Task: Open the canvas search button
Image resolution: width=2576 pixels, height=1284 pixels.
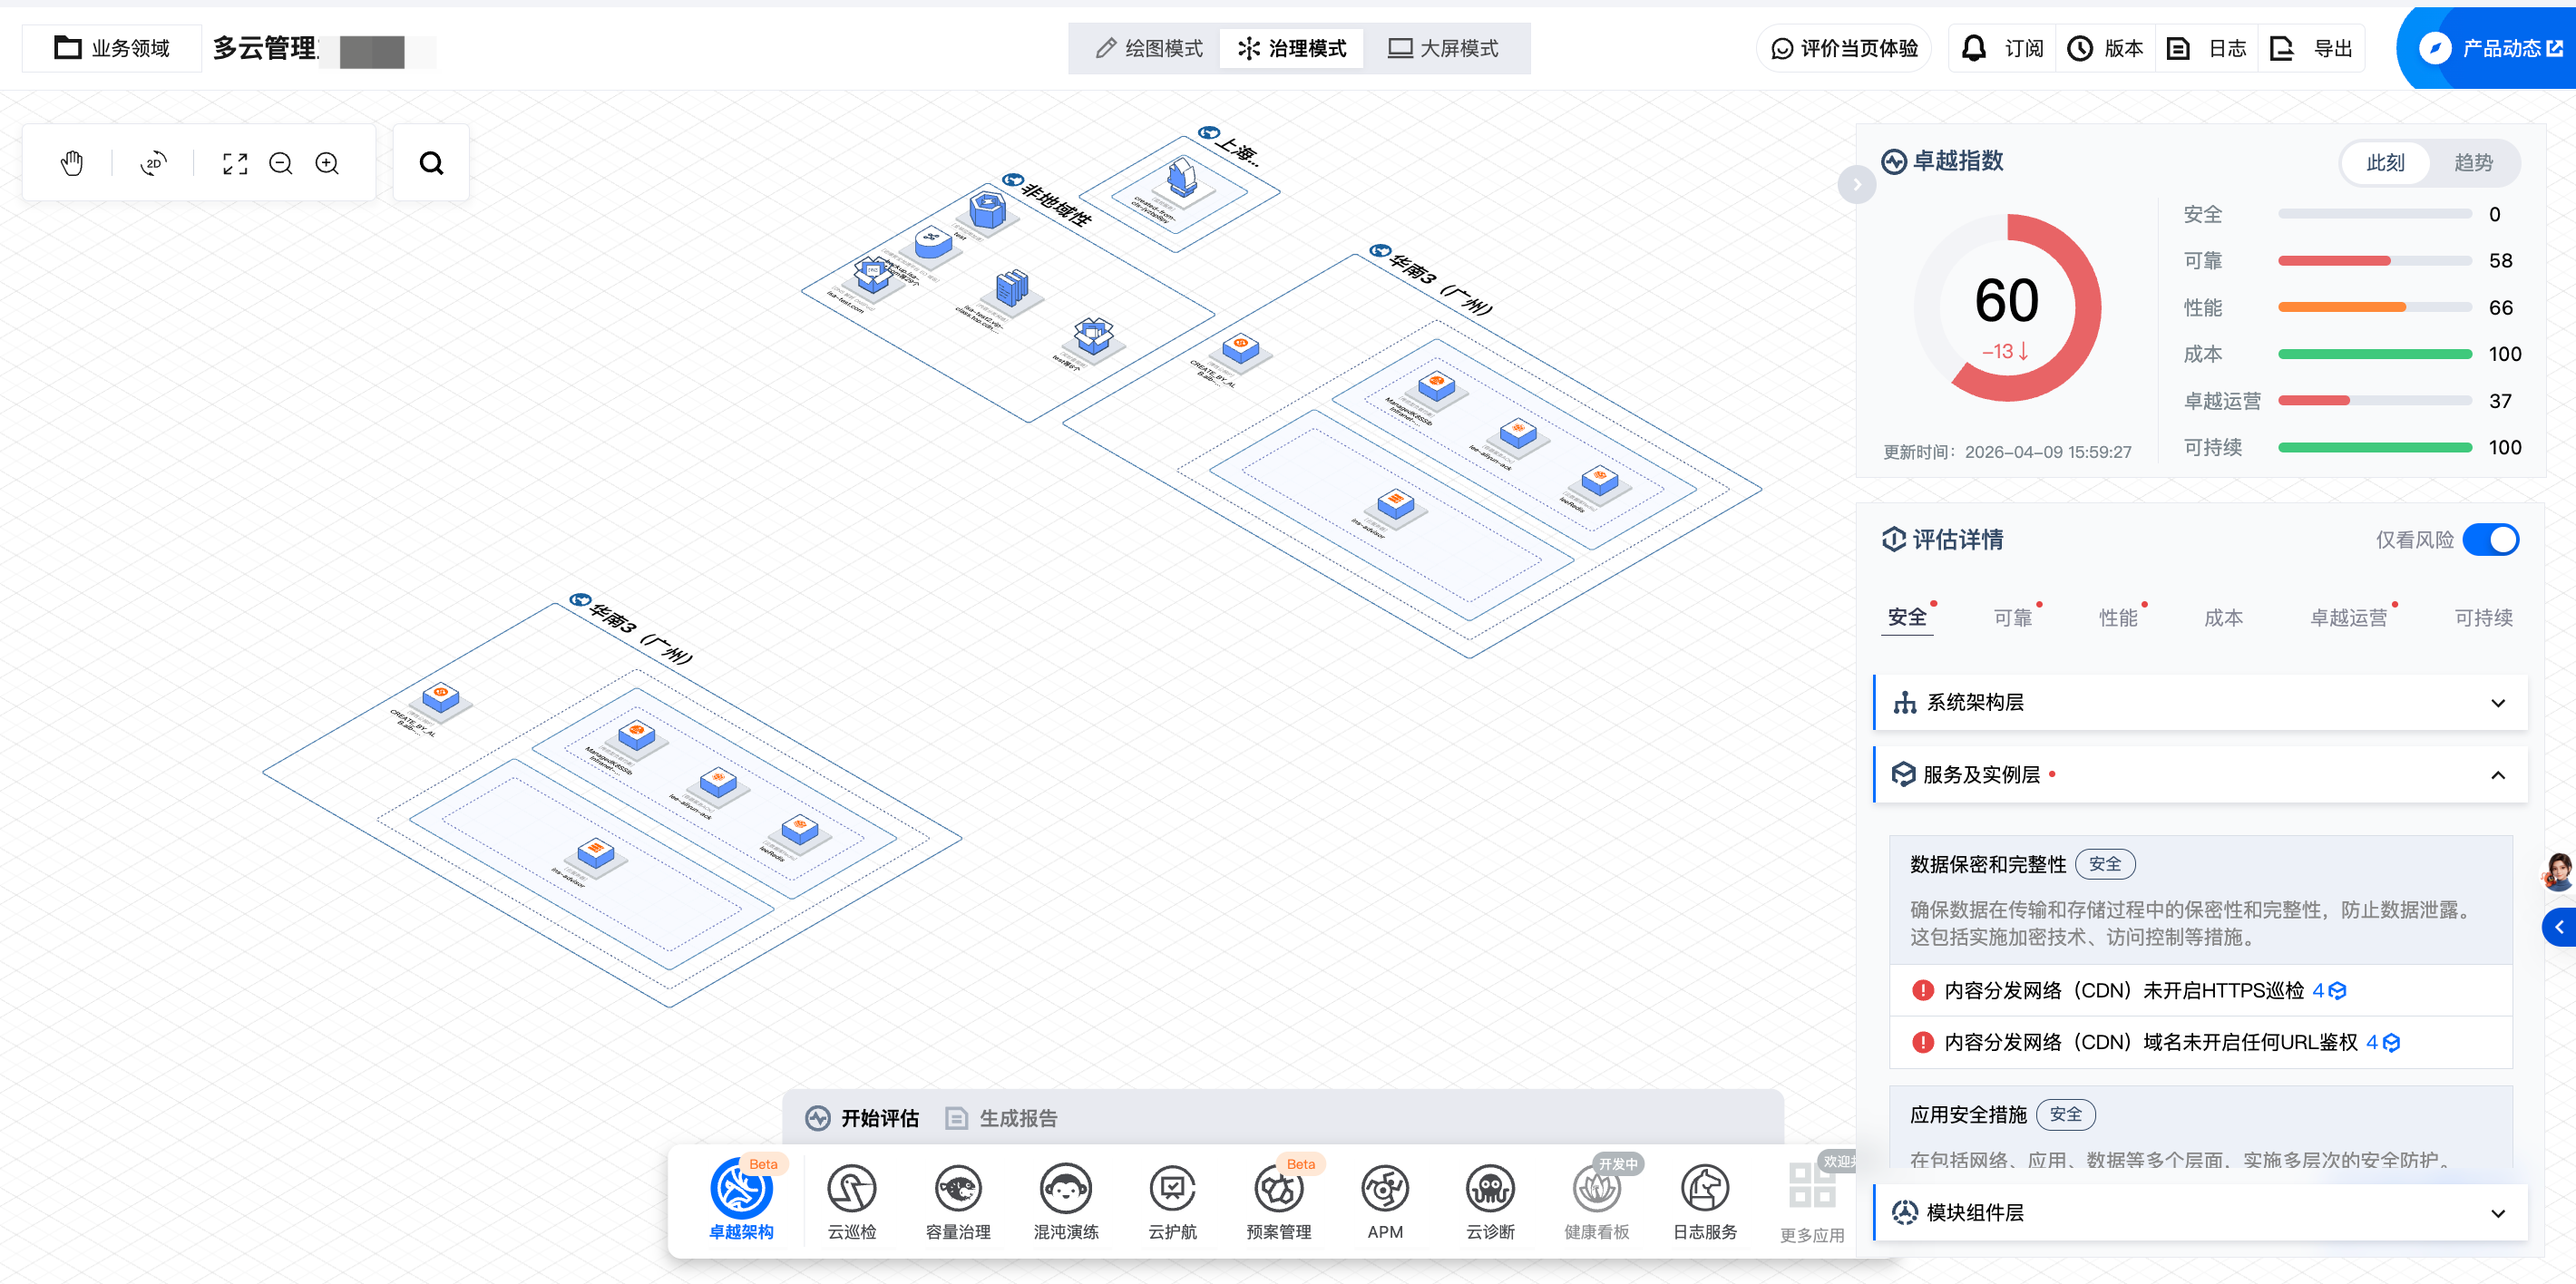Action: 431,163
